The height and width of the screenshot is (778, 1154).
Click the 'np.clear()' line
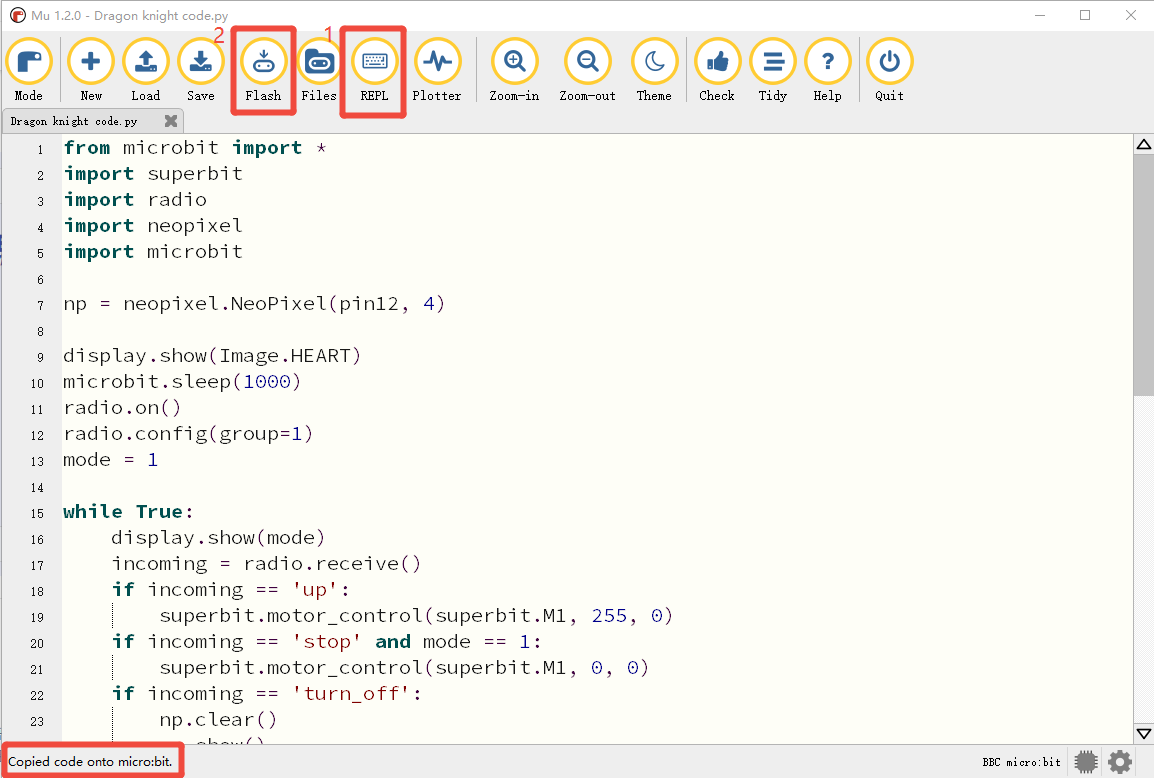coord(218,720)
